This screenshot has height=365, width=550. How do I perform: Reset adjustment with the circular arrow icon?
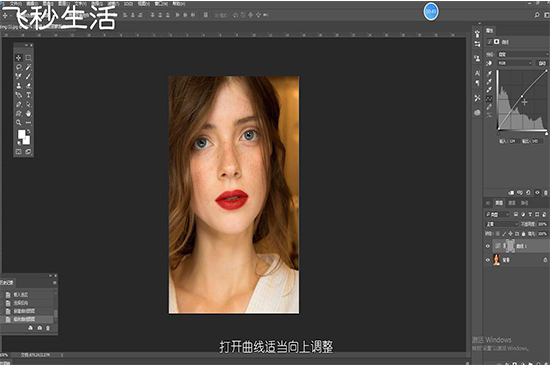click(528, 192)
